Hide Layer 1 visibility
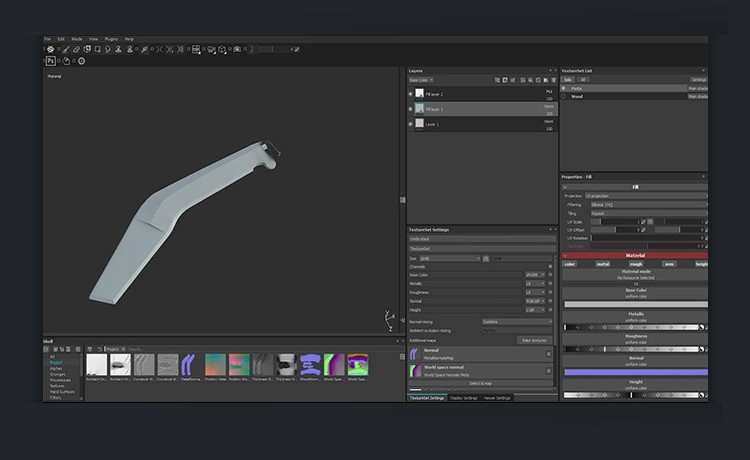The height and width of the screenshot is (460, 750). (x=410, y=124)
